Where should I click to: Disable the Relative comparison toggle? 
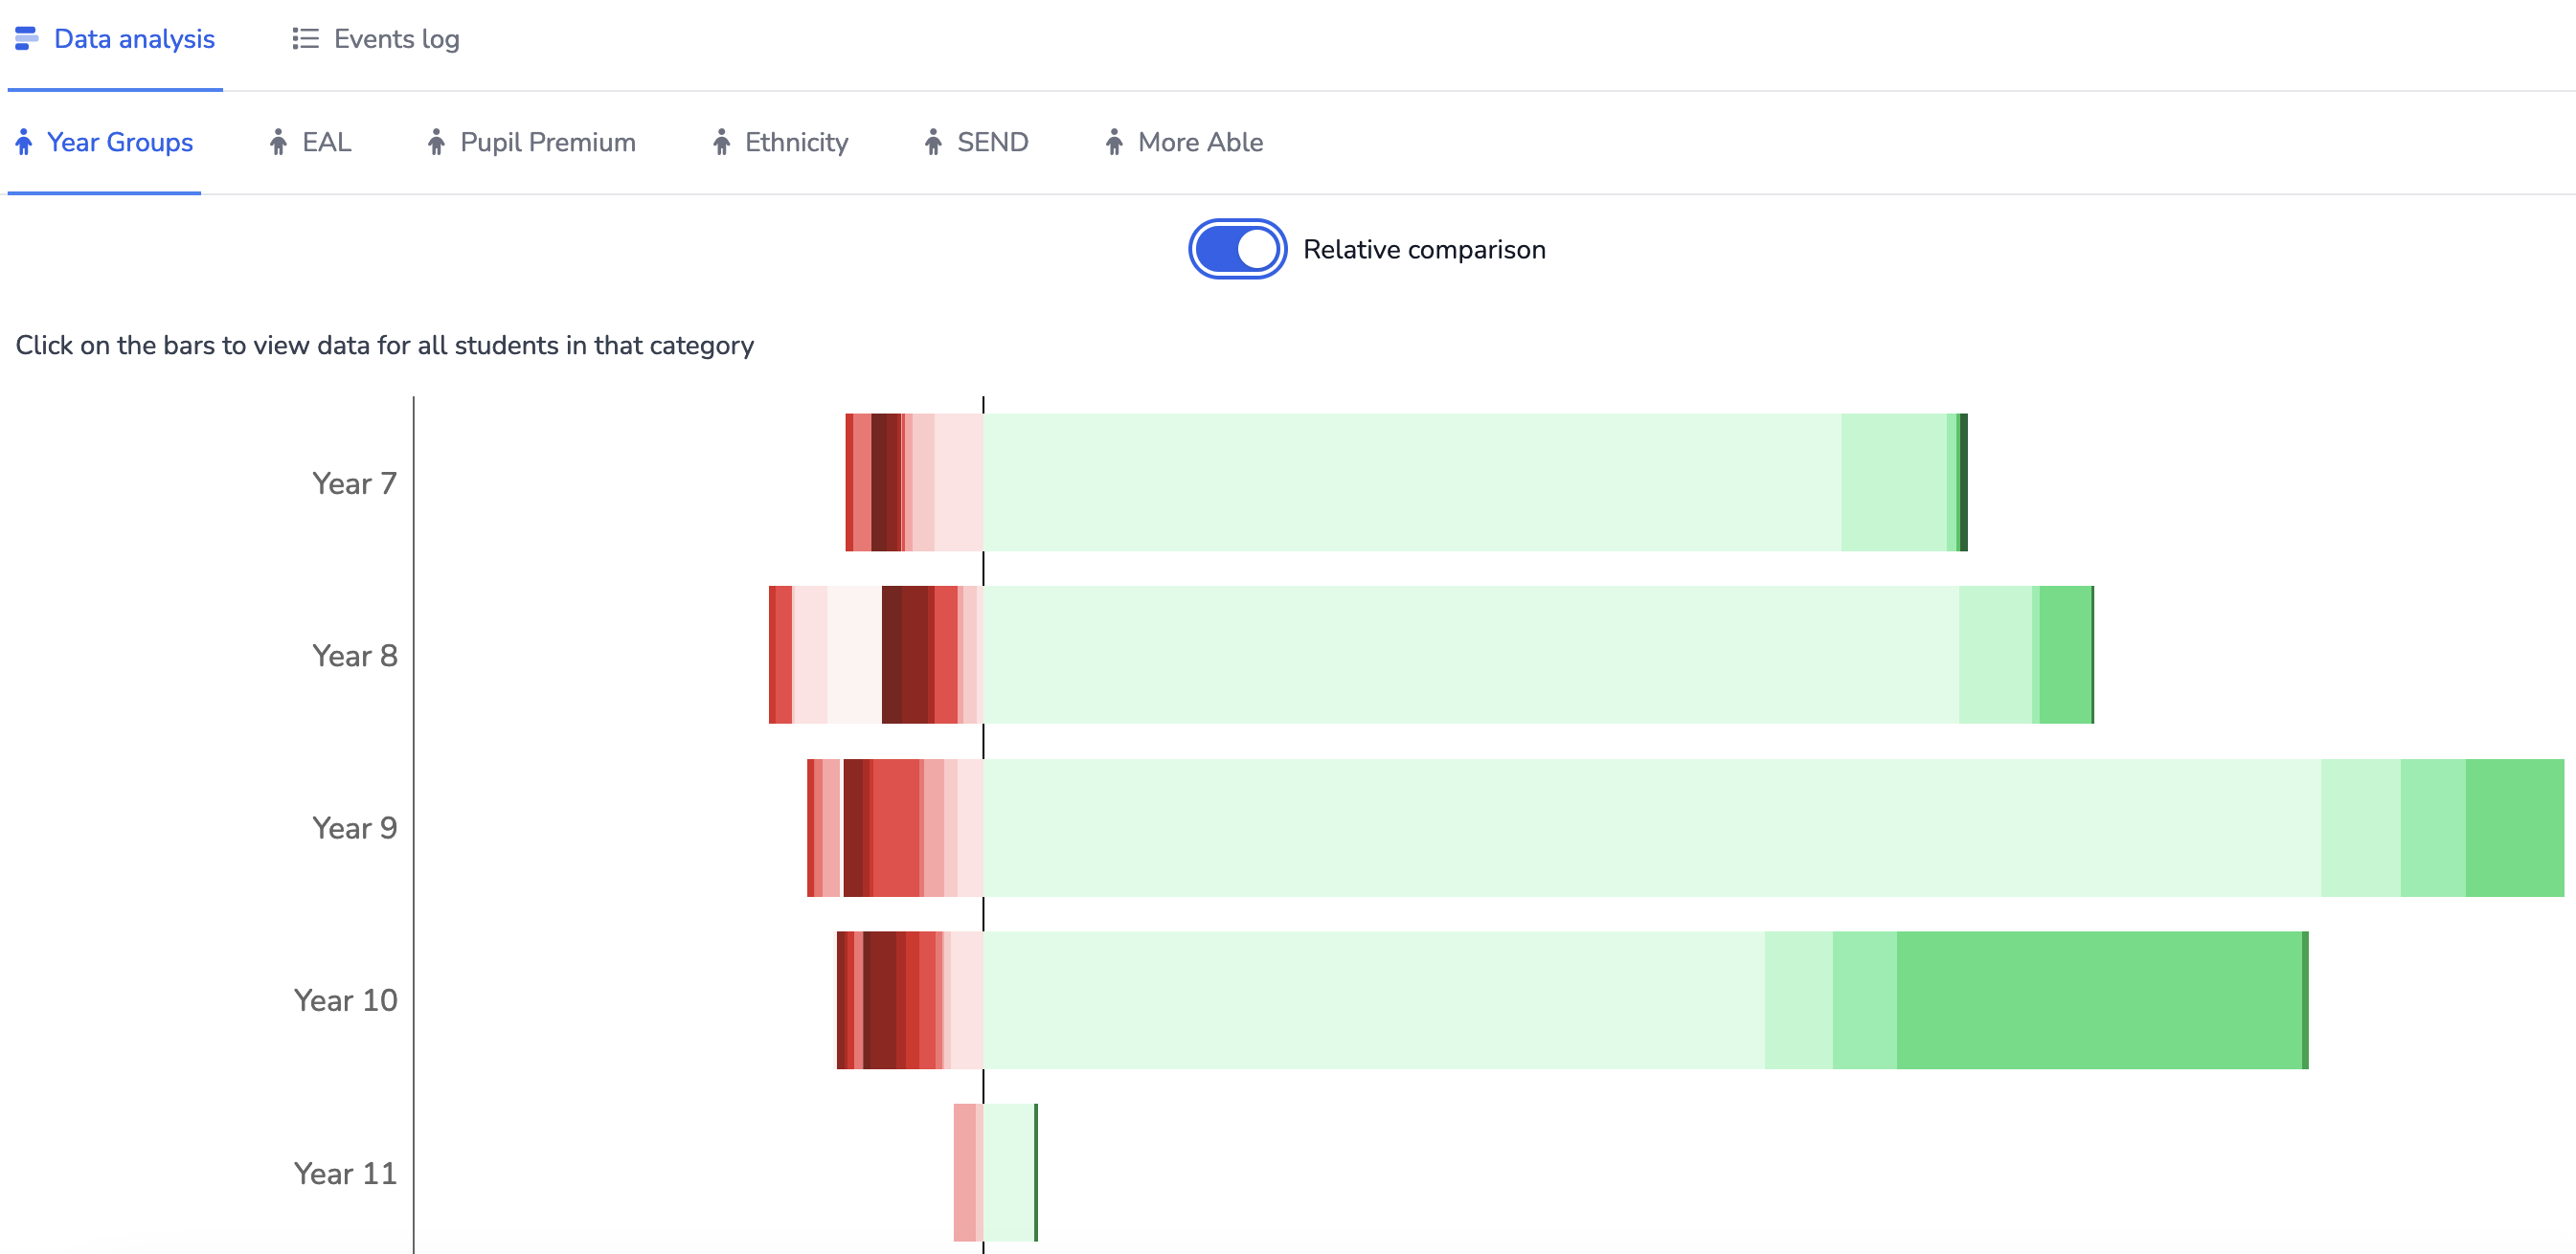[1233, 250]
